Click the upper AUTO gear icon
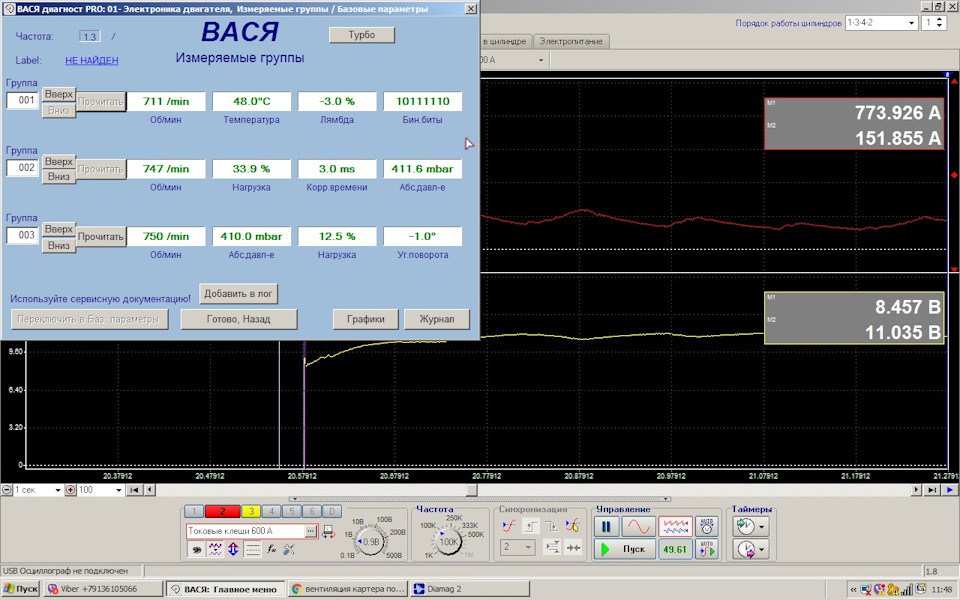Screen dimensions: 960x600 coord(707,527)
